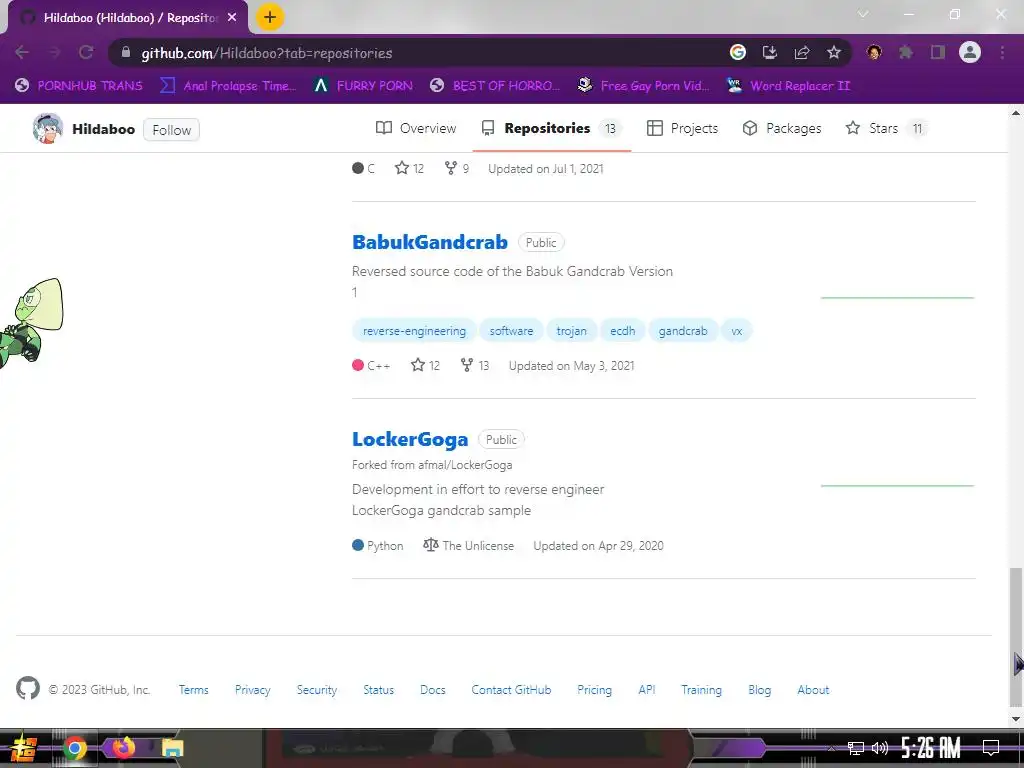
Task: Bookmark this page with star icon
Action: tap(834, 52)
